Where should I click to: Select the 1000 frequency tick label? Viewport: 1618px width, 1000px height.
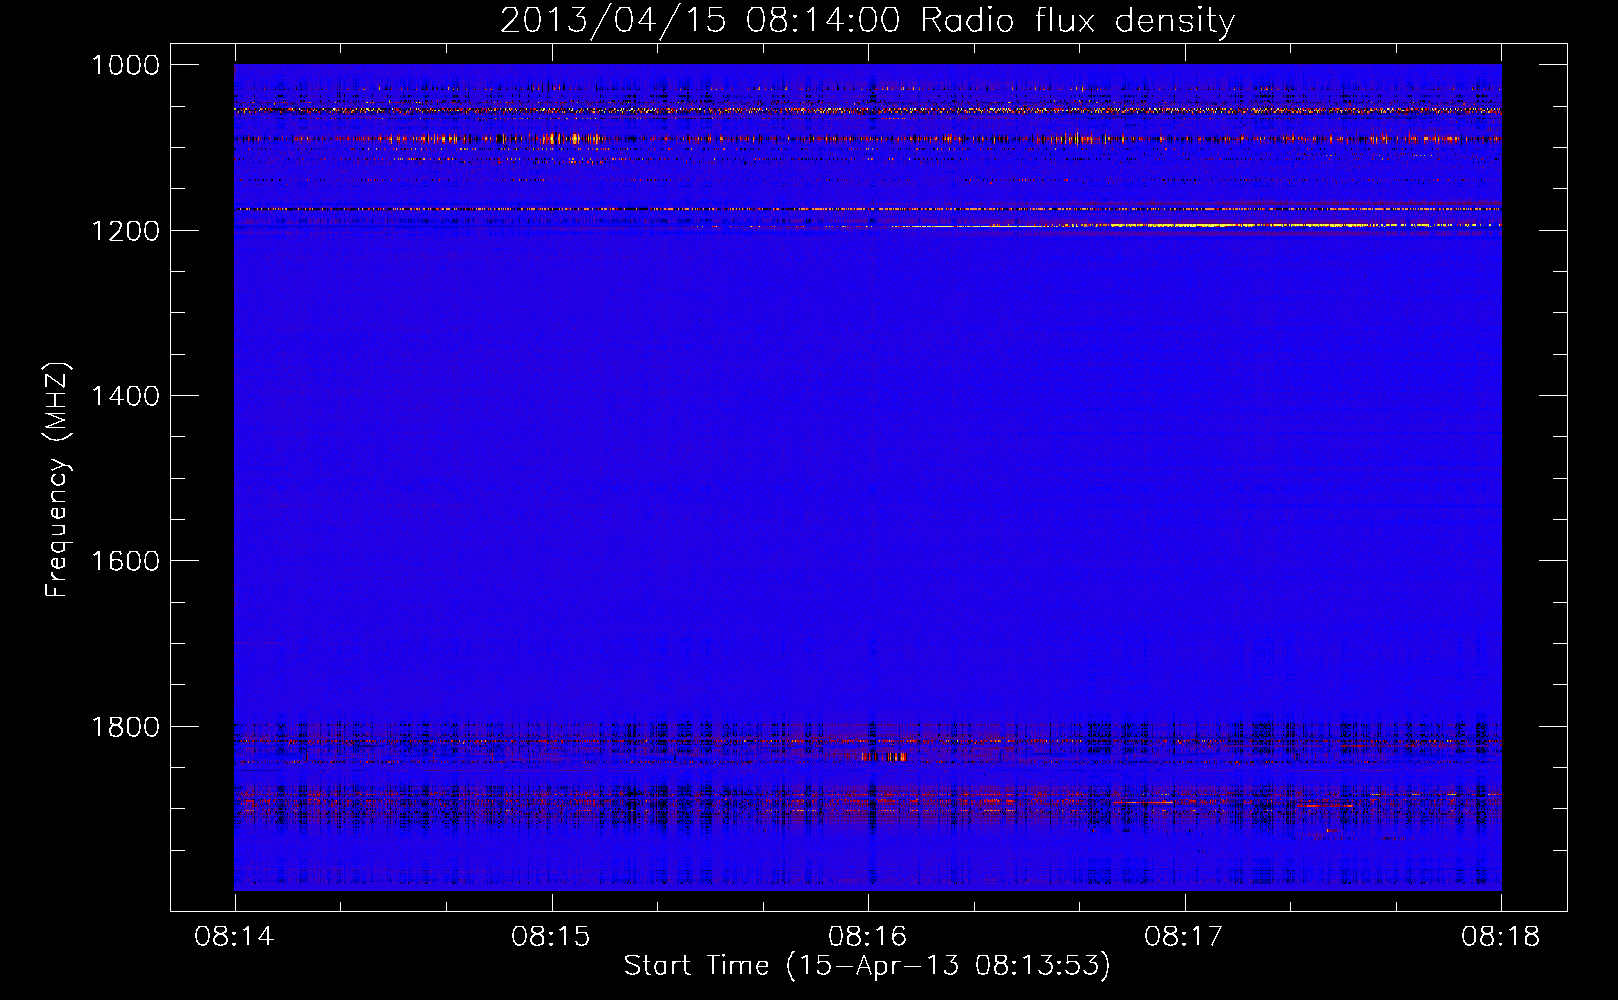click(125, 65)
